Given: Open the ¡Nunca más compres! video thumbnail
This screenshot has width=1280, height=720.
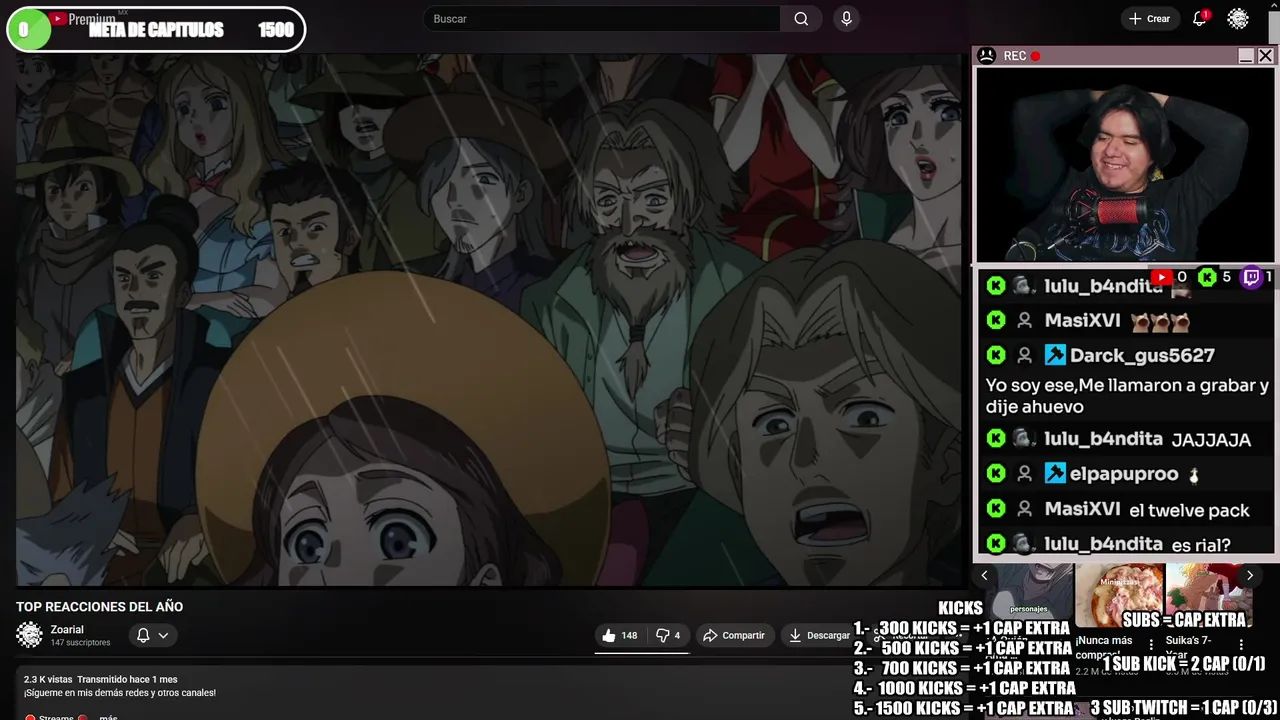Looking at the screenshot, I should point(1119,595).
